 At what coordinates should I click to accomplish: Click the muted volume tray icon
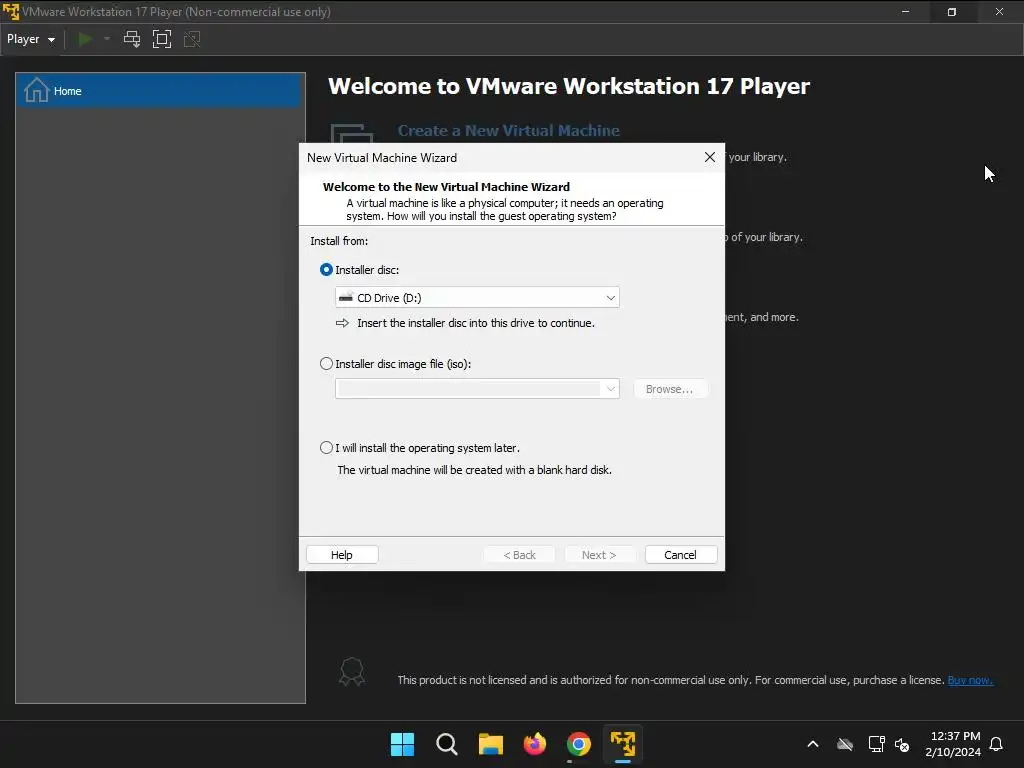click(x=903, y=744)
